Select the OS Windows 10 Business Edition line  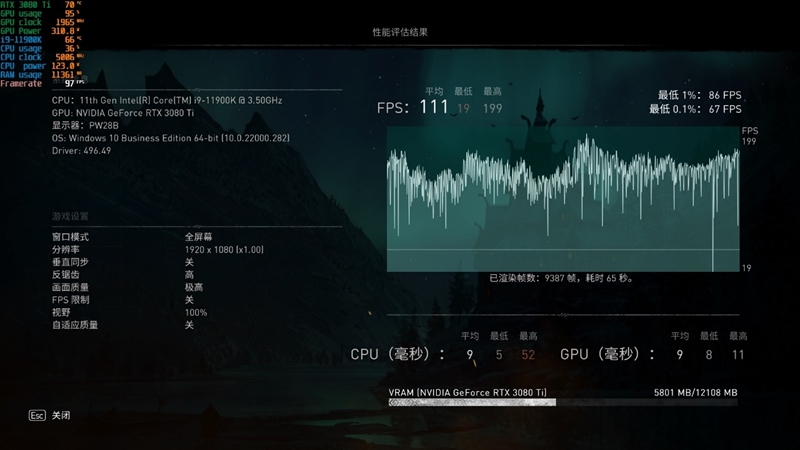170,138
